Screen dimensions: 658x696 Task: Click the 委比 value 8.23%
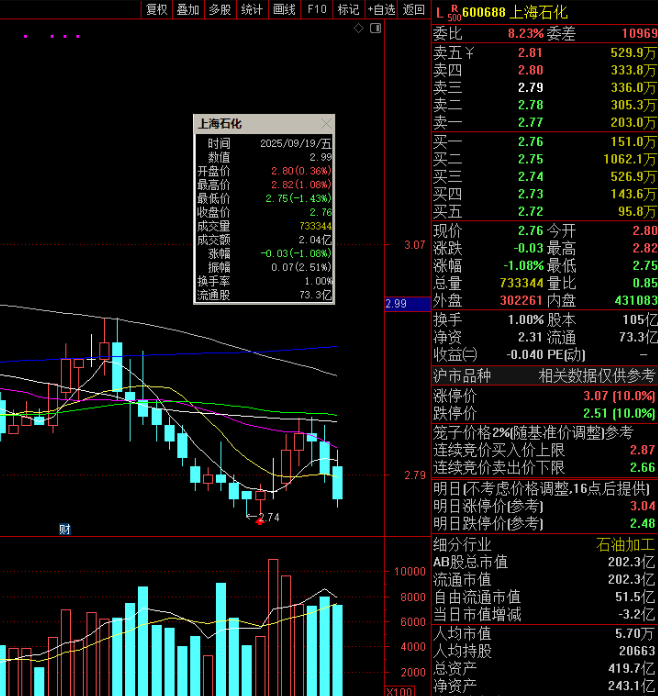526,33
